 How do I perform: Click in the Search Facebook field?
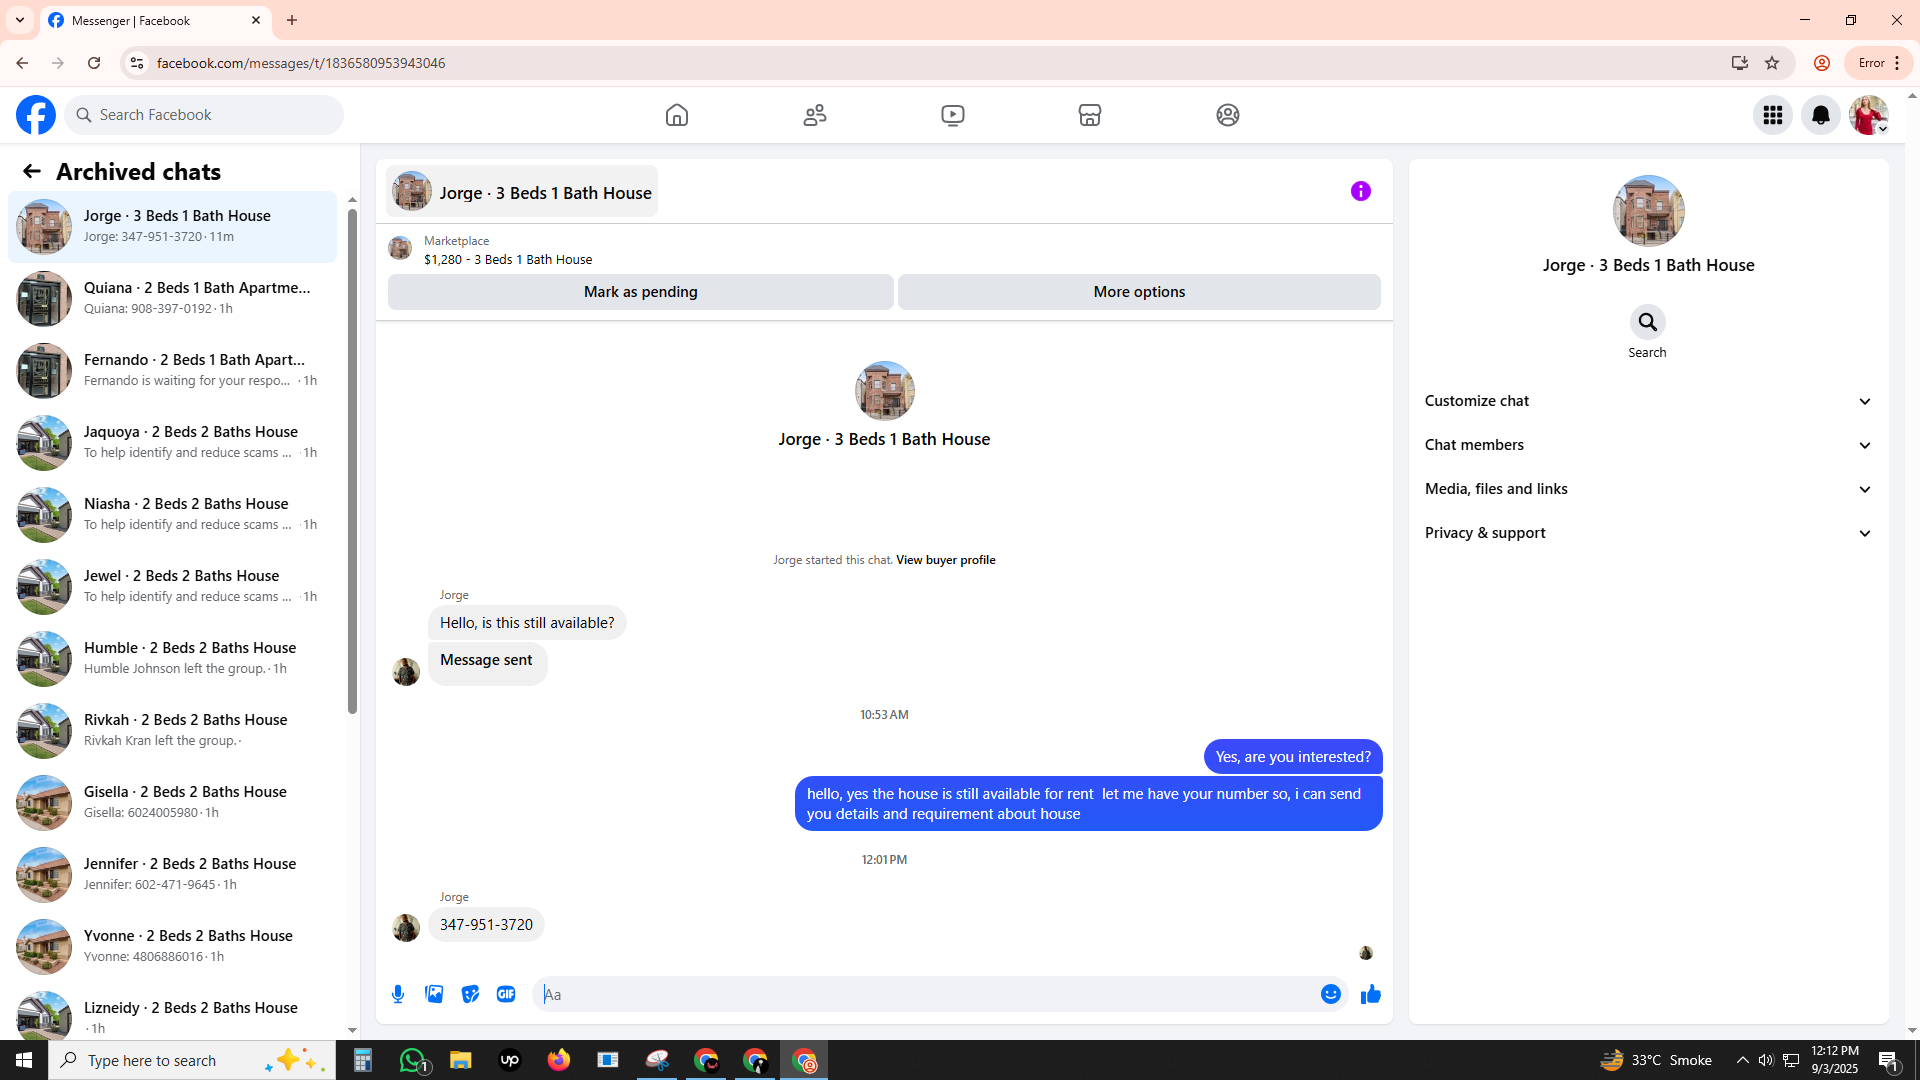pyautogui.click(x=205, y=115)
